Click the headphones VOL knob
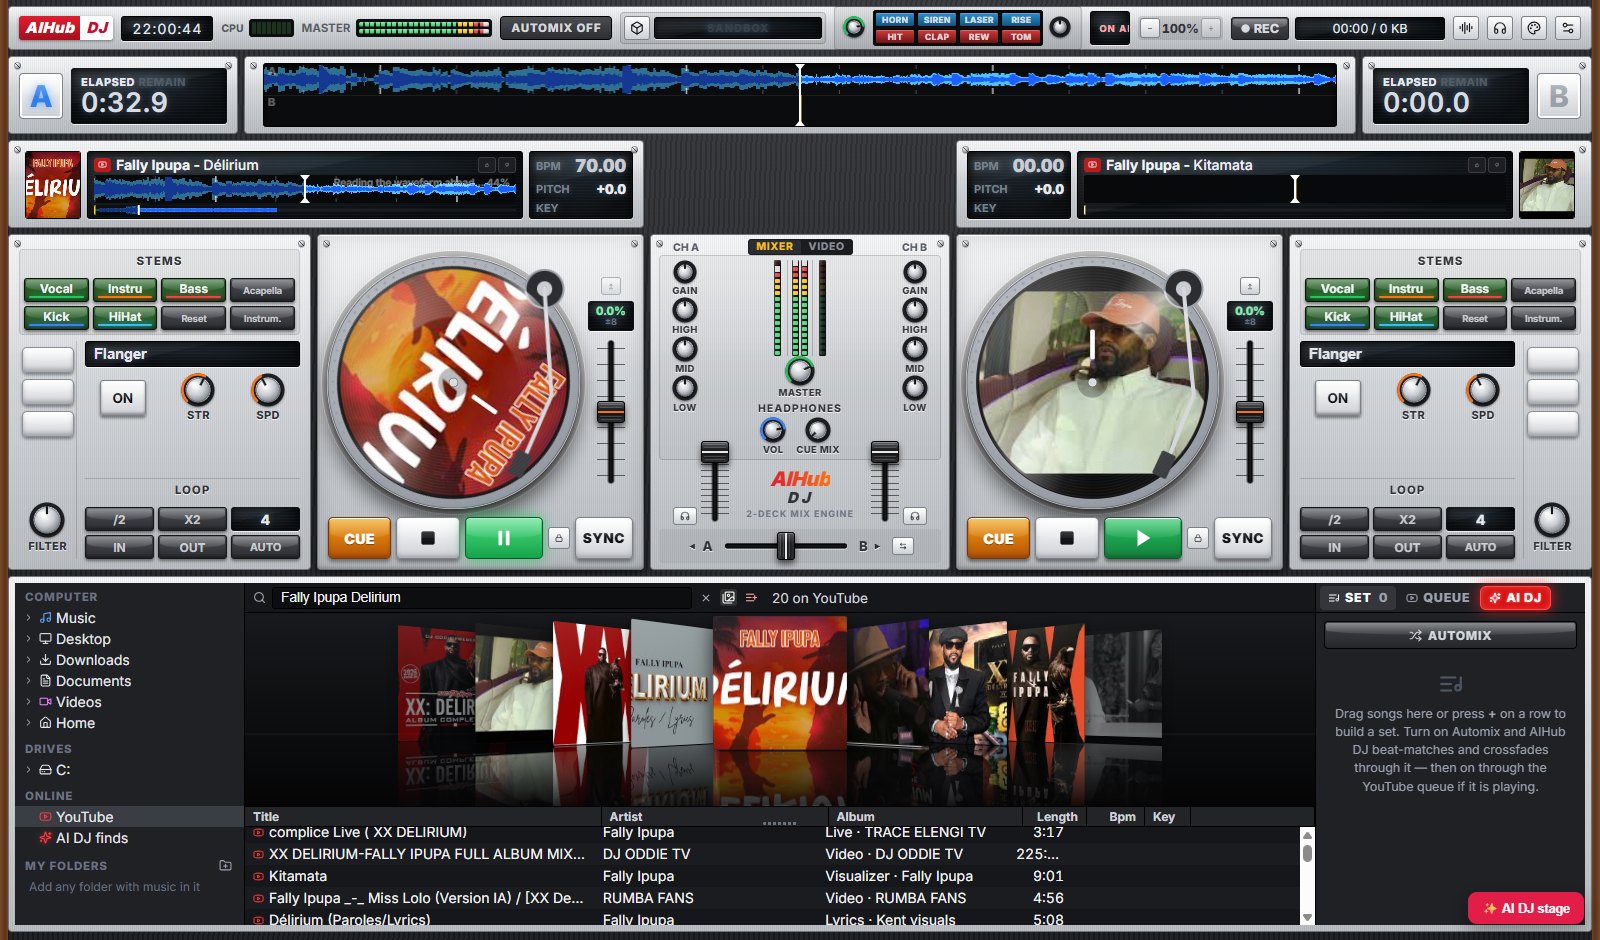1600x940 pixels. click(773, 430)
